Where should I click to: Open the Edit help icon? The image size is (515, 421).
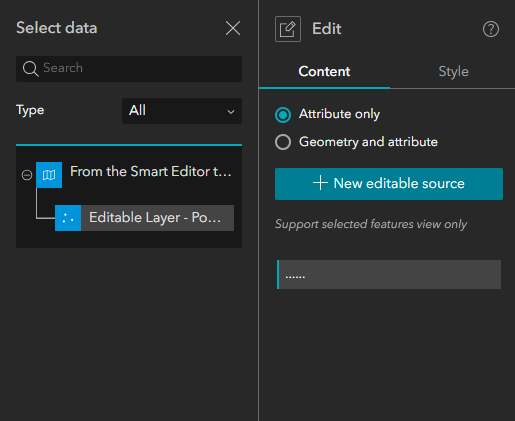(491, 29)
